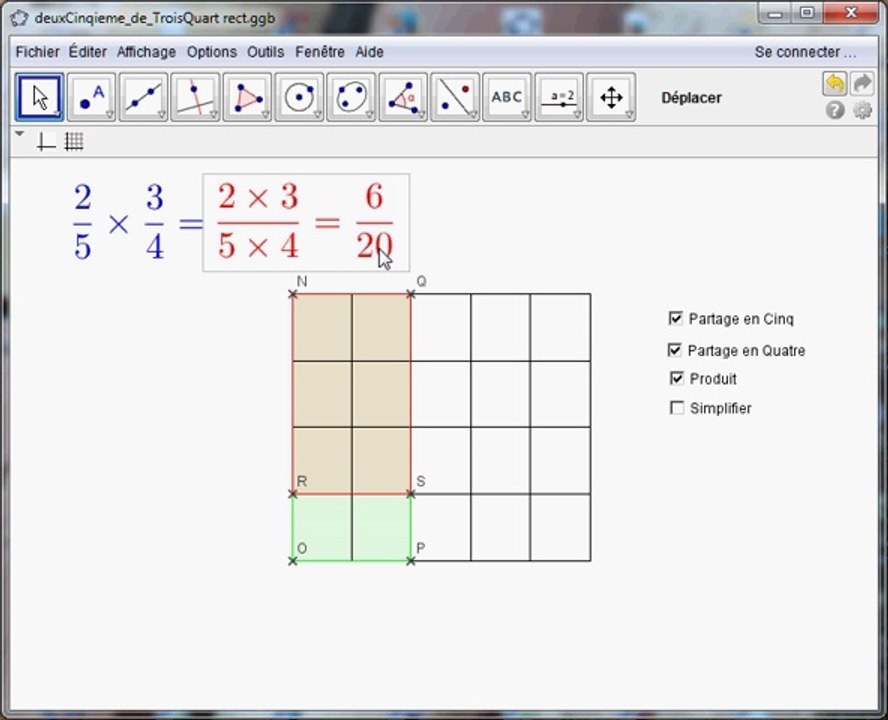Select the Perpendicular line tool
The width and height of the screenshot is (888, 720).
pyautogui.click(x=195, y=97)
